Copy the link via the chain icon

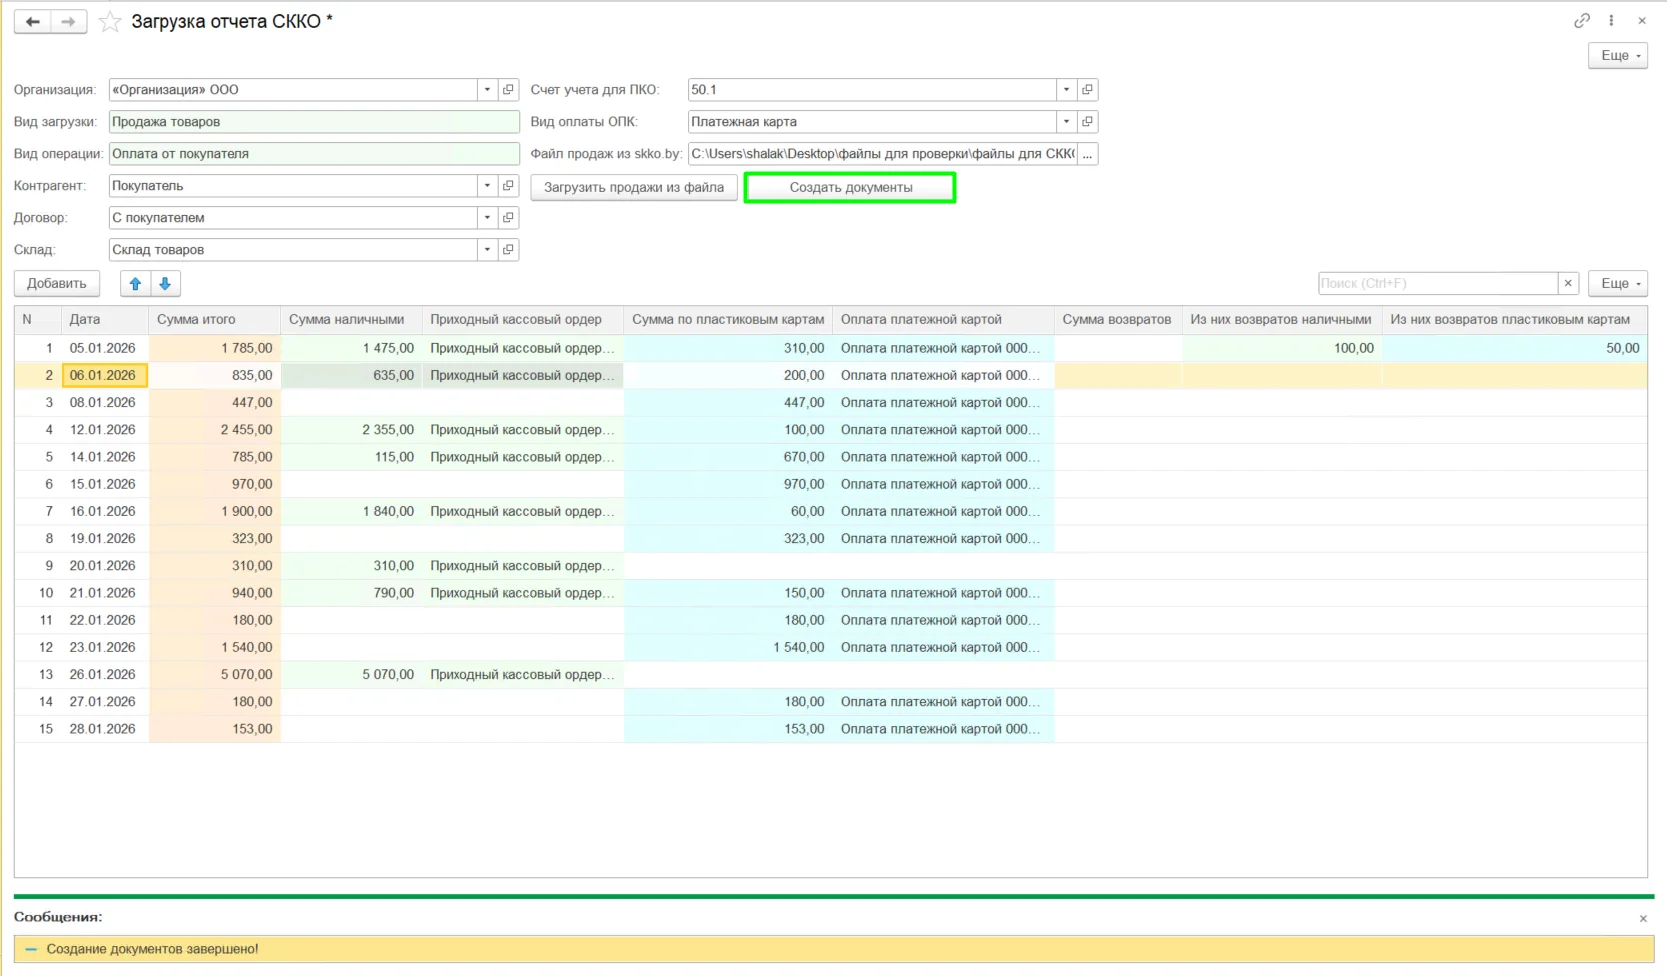coord(1581,21)
